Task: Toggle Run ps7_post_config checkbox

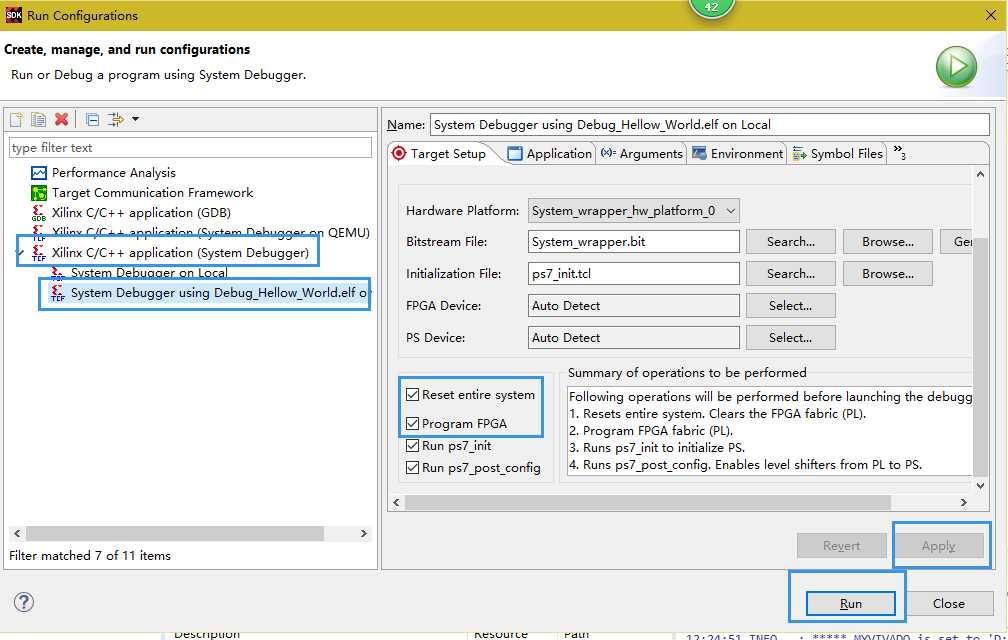Action: pyautogui.click(x=413, y=468)
